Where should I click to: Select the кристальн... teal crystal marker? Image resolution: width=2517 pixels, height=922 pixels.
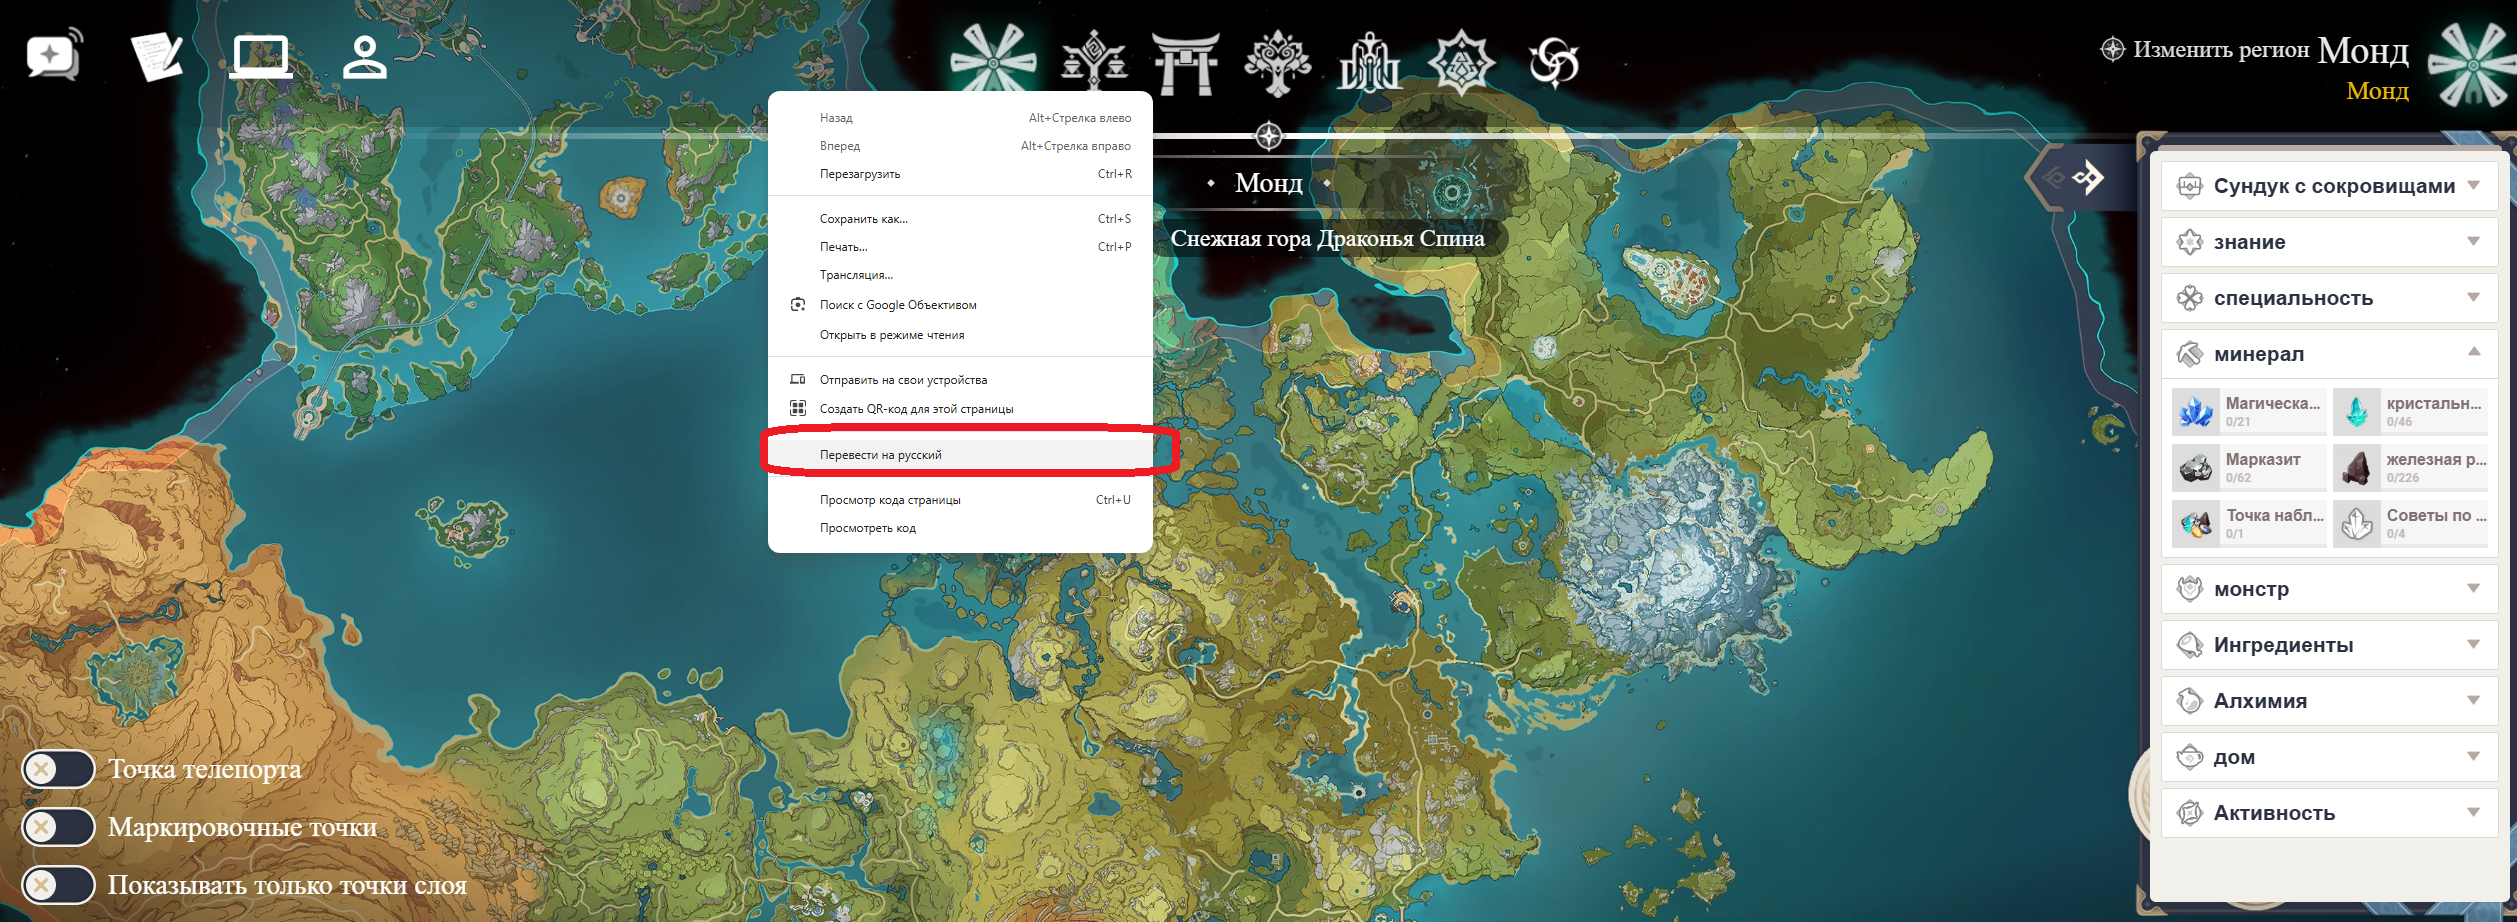[x=2410, y=411]
